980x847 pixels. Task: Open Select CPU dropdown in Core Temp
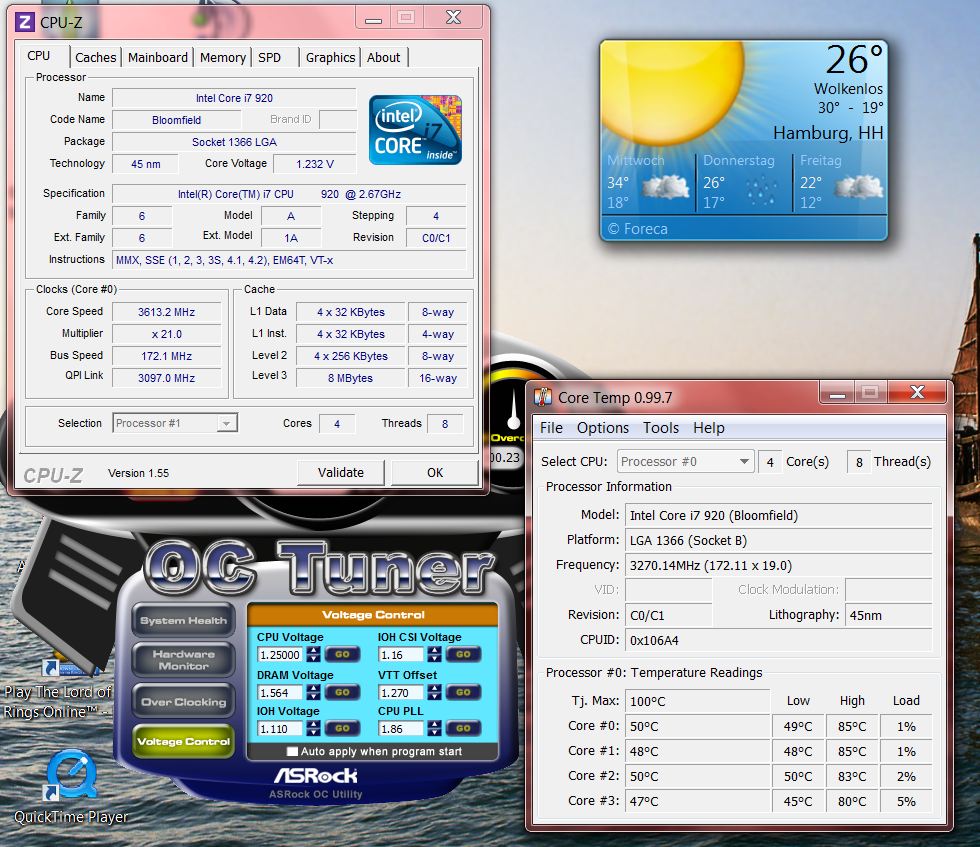(685, 462)
